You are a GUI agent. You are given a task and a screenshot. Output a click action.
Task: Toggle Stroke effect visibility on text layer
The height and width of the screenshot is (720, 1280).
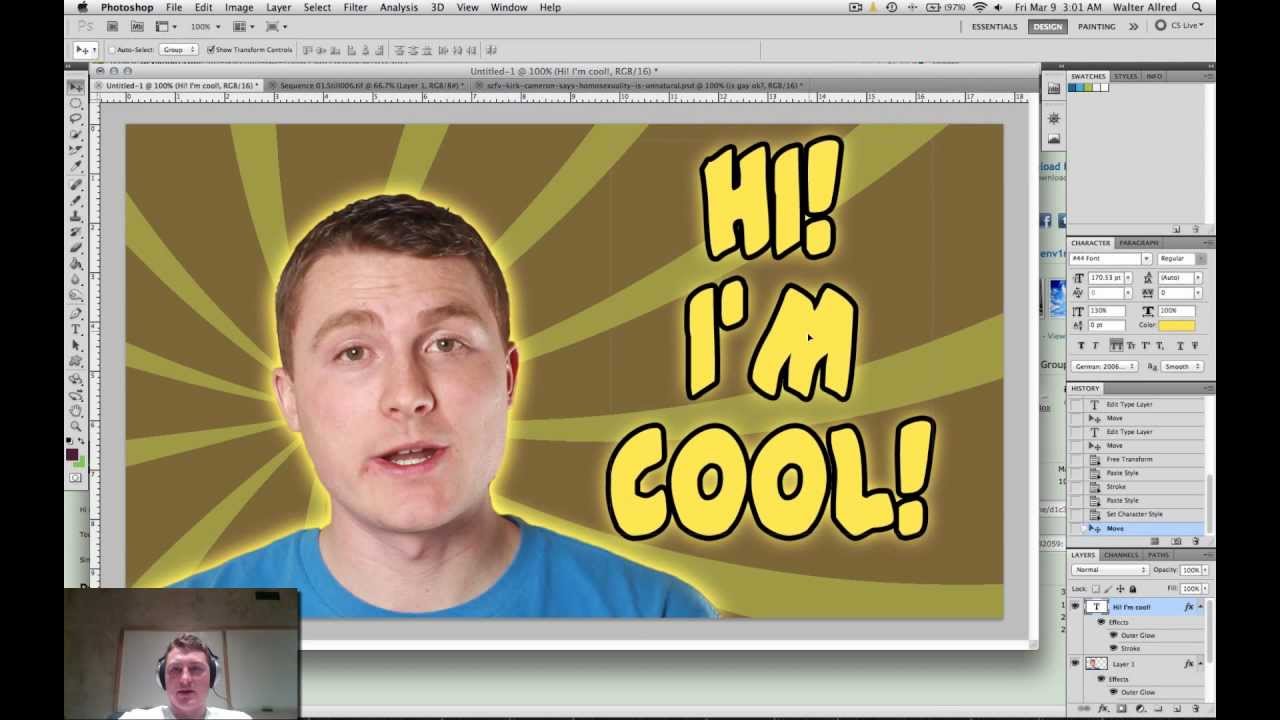click(x=1114, y=648)
